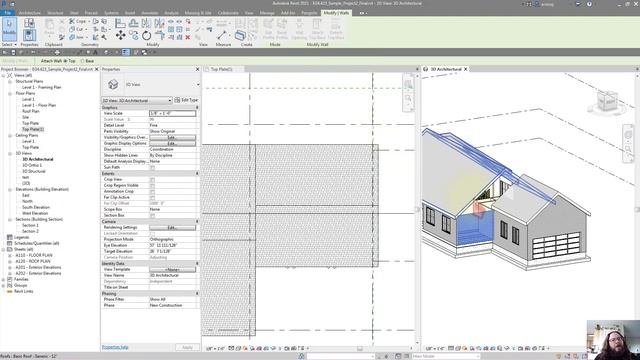Viewport: 640px width, 360px height.
Task: Open the Annotate ribbon tab
Action: point(149,13)
